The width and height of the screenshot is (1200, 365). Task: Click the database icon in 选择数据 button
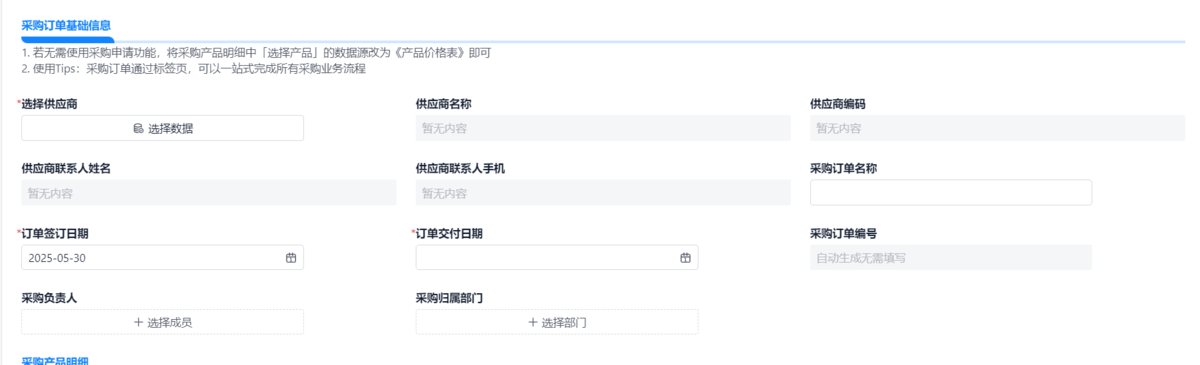(x=138, y=128)
